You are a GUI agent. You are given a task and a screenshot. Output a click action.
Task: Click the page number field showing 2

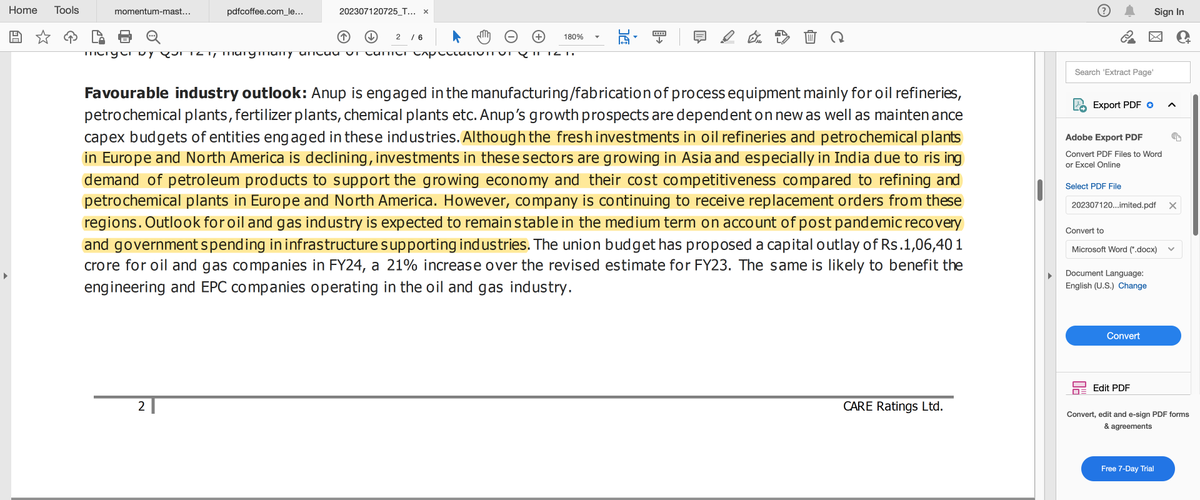pos(398,37)
